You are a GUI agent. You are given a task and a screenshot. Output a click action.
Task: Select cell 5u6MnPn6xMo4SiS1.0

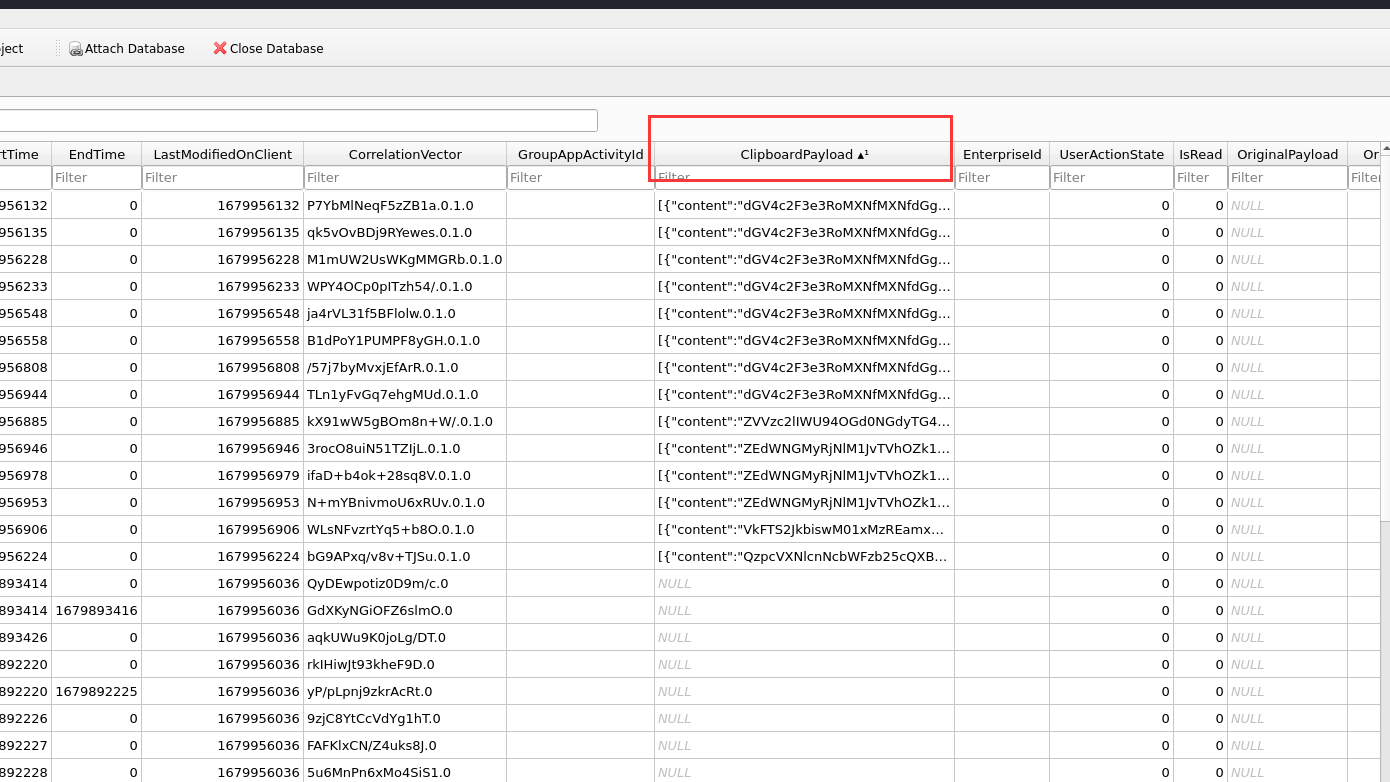coord(405,771)
